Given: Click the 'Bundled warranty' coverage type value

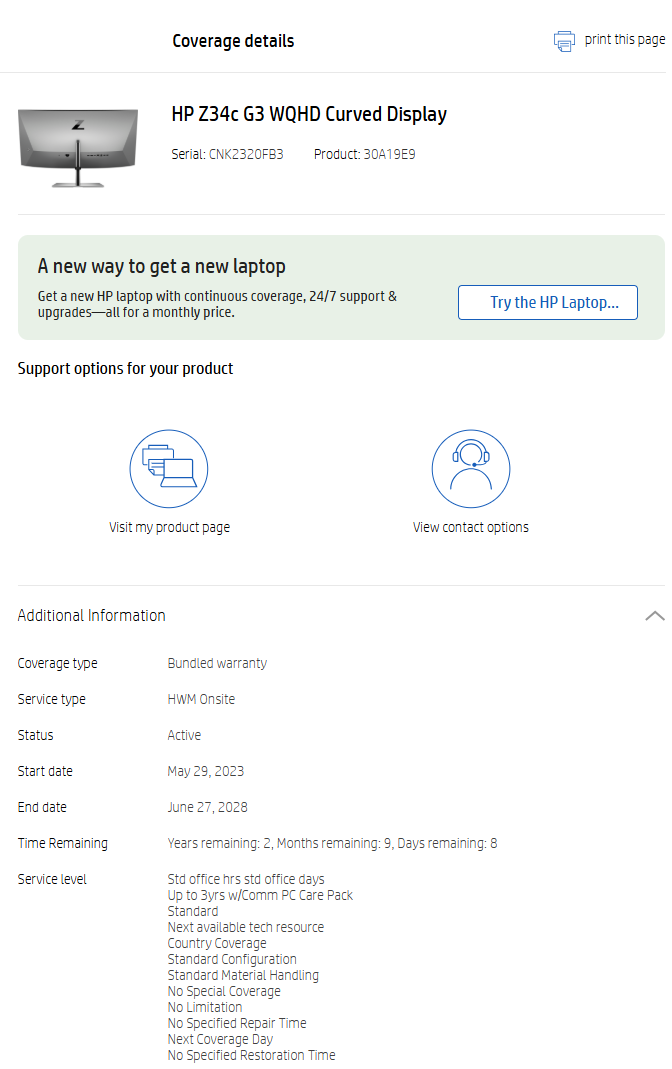Looking at the screenshot, I should [217, 663].
